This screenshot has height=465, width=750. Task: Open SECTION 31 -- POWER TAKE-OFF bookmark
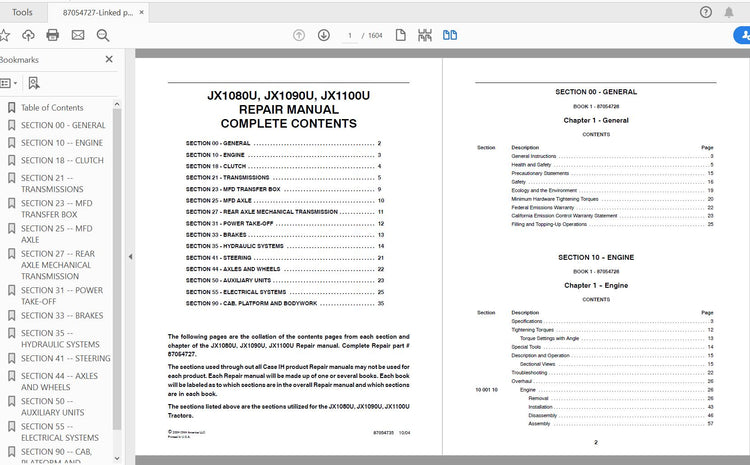(62, 296)
